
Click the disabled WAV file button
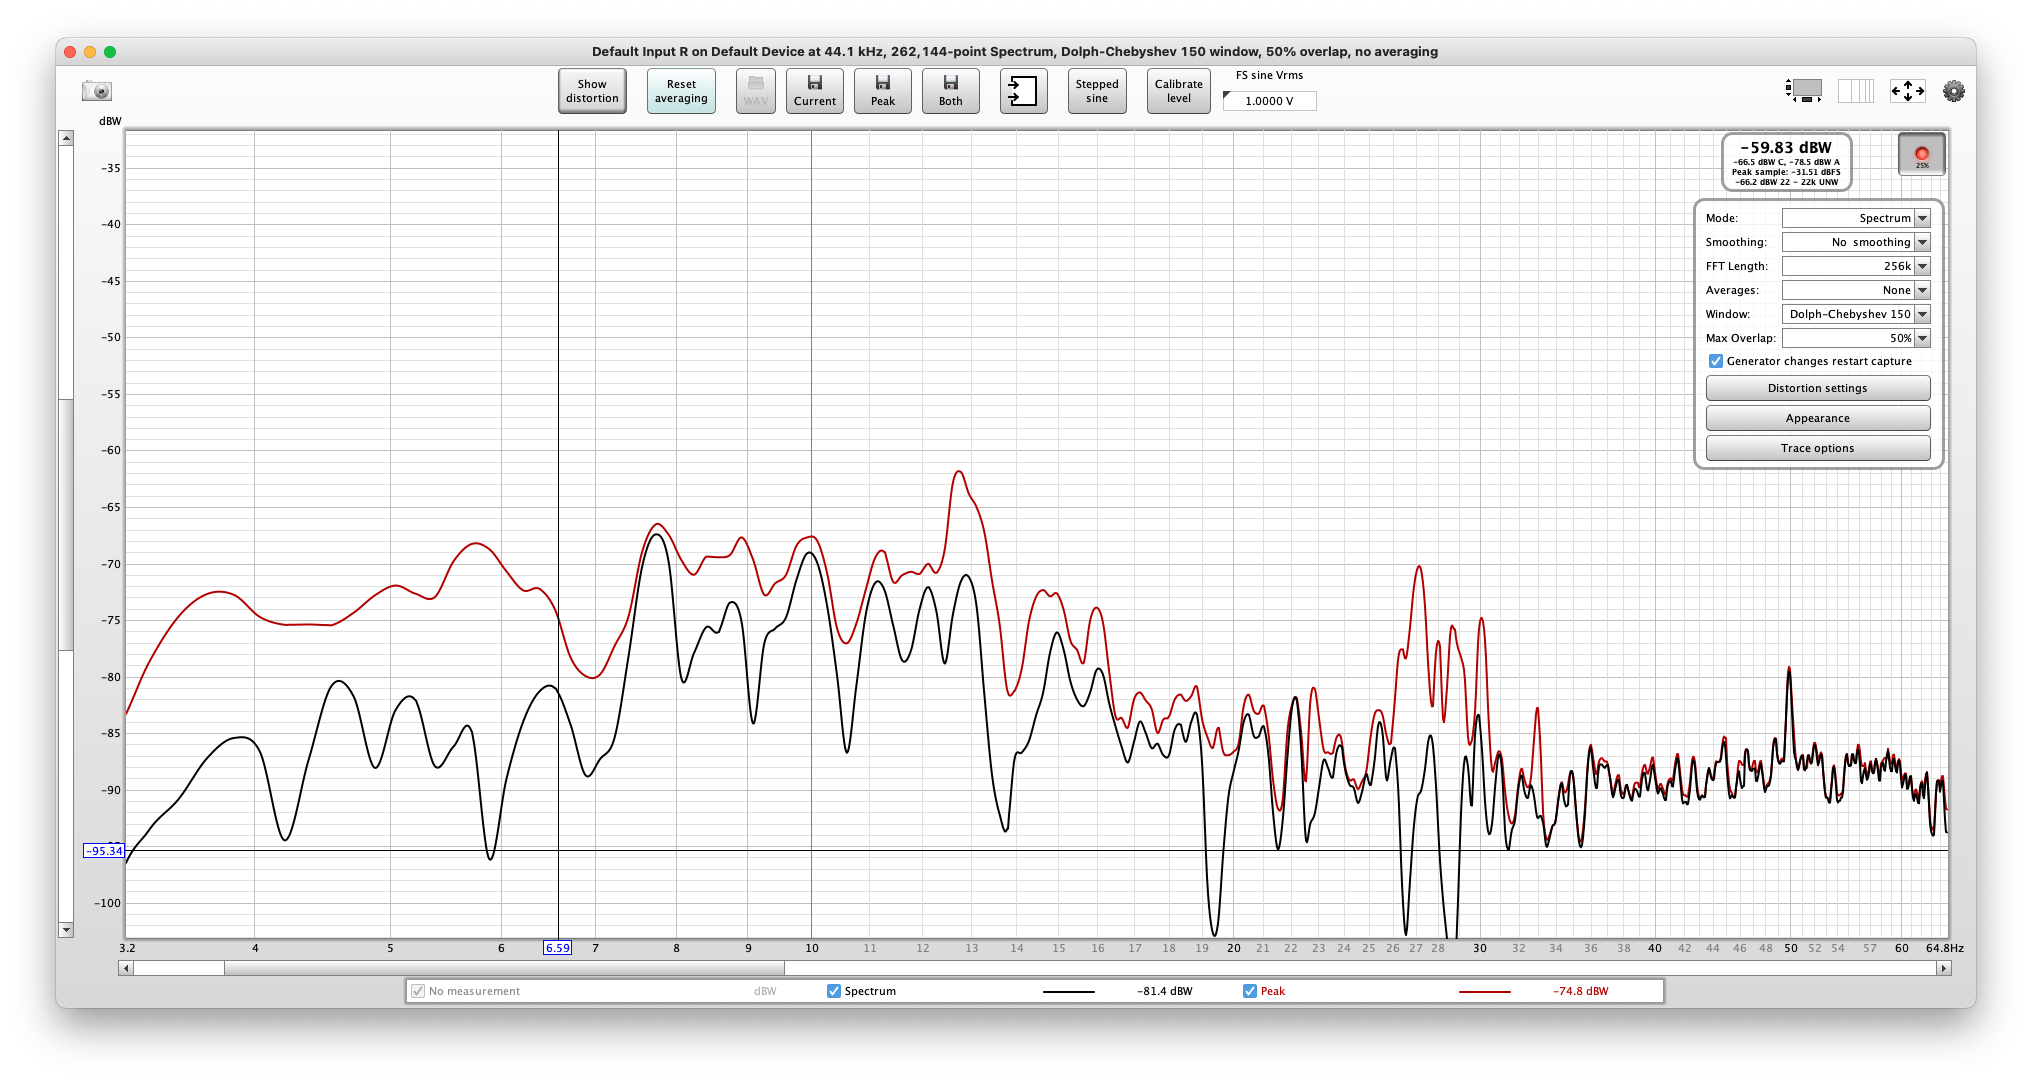(x=756, y=91)
